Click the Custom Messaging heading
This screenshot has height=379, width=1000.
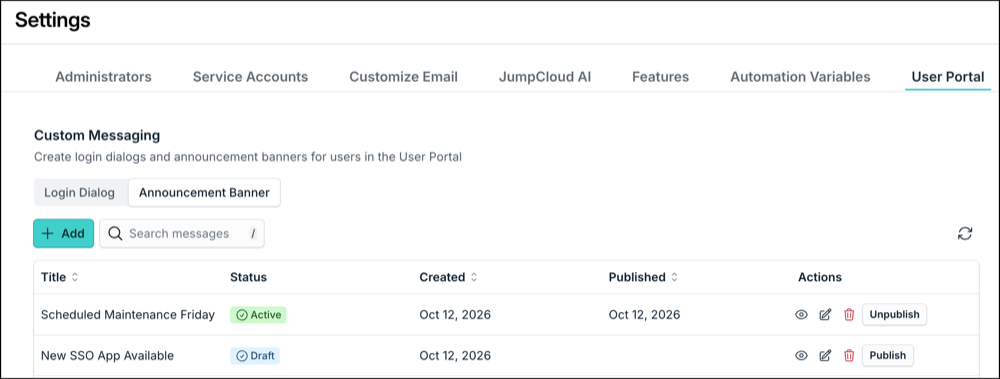coord(97,135)
